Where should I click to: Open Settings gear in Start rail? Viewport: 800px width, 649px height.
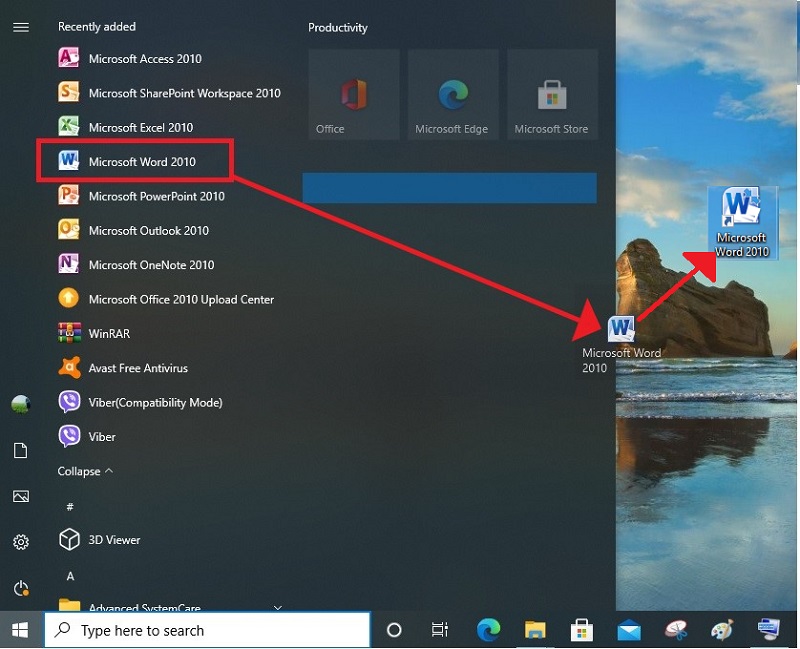[x=20, y=542]
